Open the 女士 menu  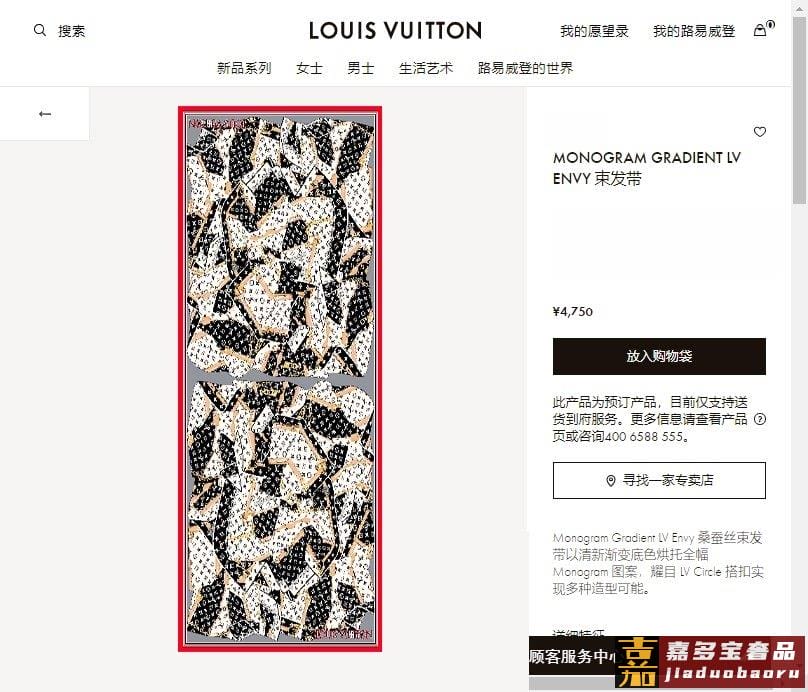coord(309,68)
